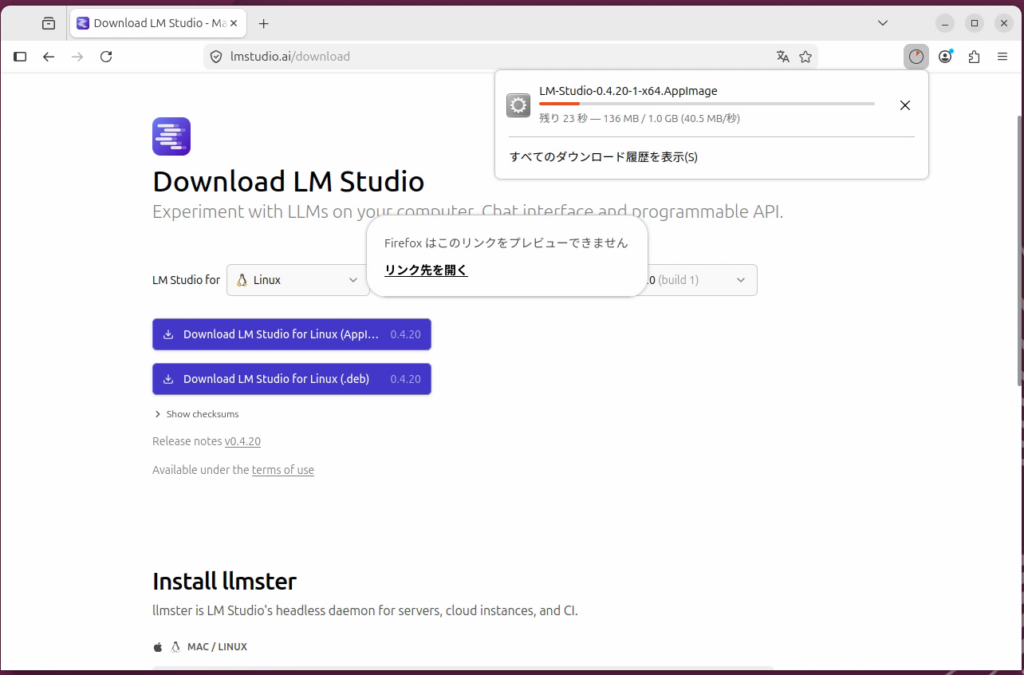1024x675 pixels.
Task: Click the AppImage download progress bar
Action: tap(707, 104)
